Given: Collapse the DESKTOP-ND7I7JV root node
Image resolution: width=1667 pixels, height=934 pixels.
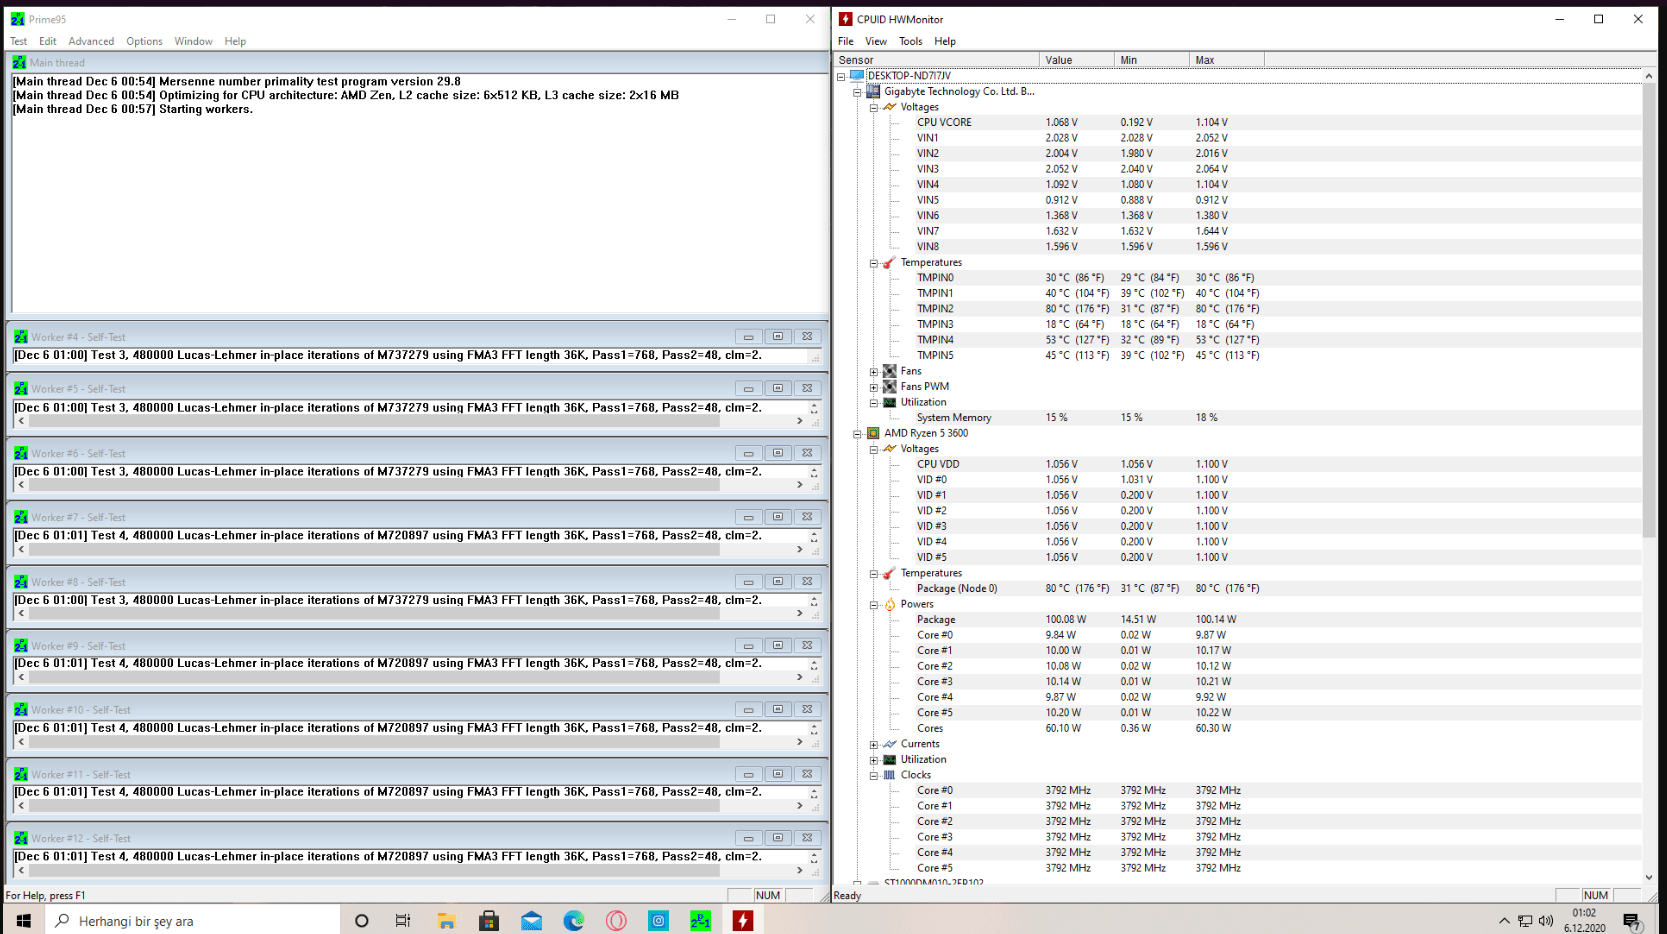Looking at the screenshot, I should point(841,76).
